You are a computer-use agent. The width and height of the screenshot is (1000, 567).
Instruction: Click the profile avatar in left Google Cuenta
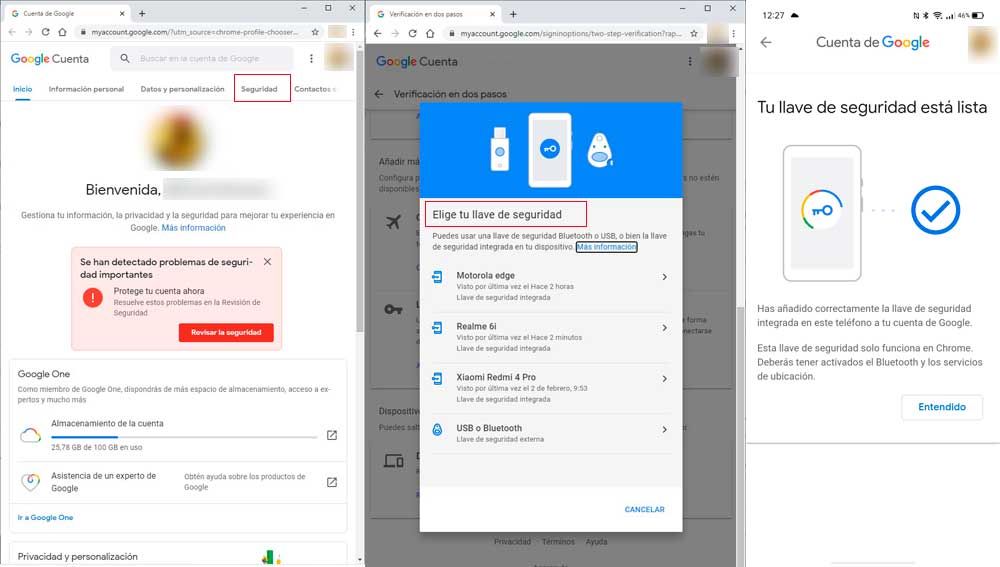tap(338, 58)
